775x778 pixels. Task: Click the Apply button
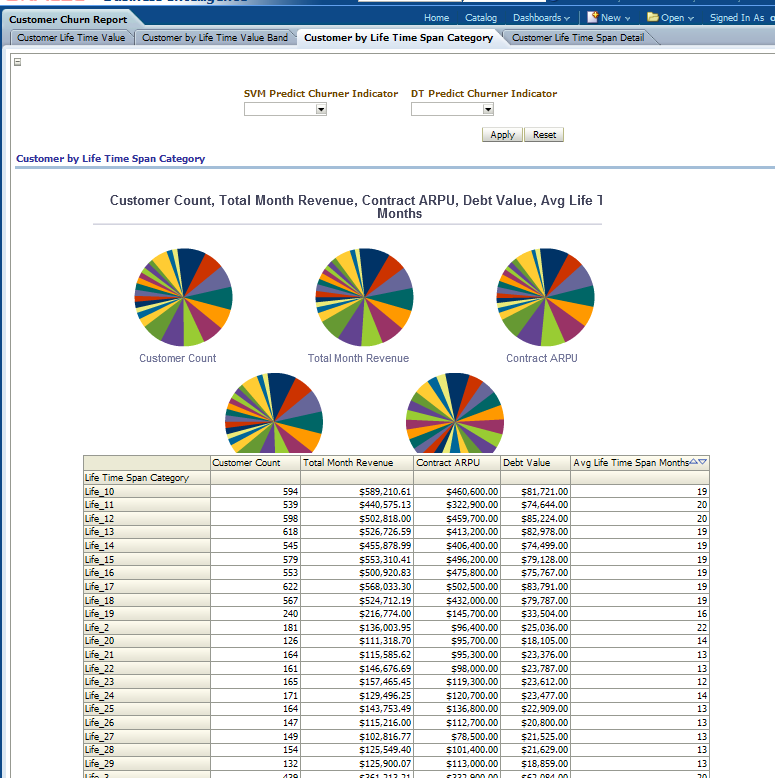pyautogui.click(x=502, y=134)
